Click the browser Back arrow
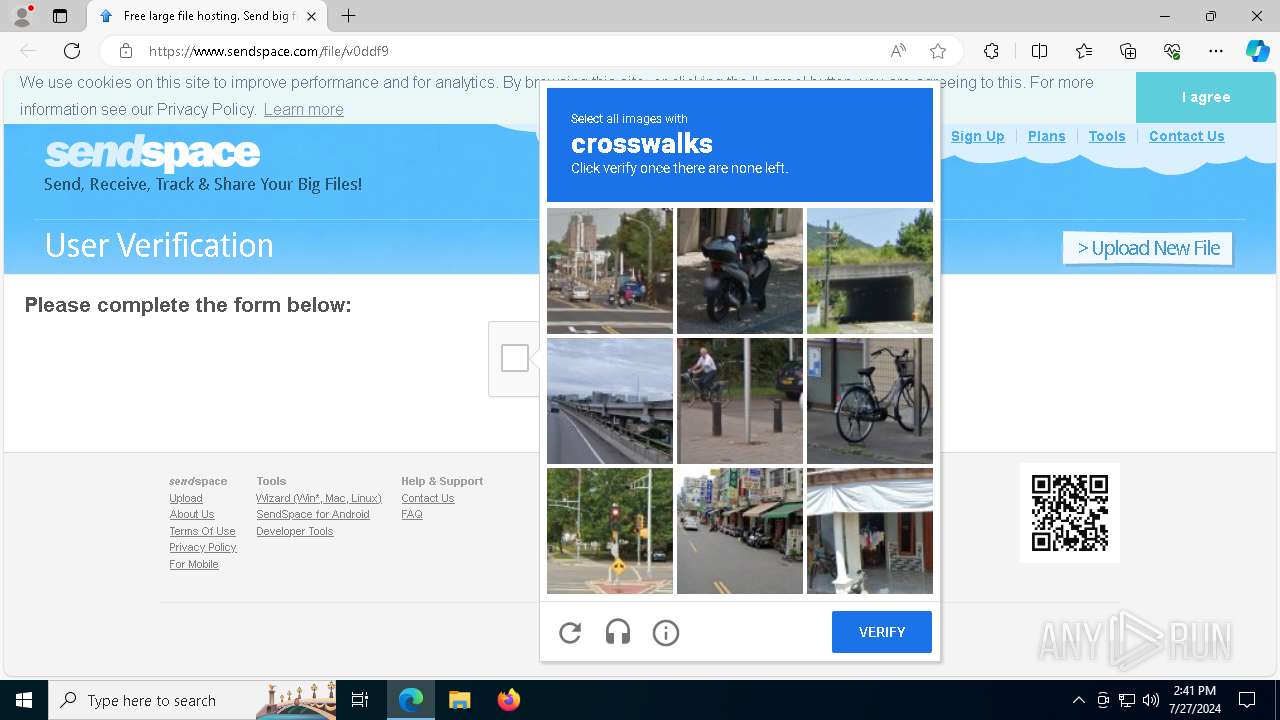The width and height of the screenshot is (1280, 720). [x=28, y=51]
